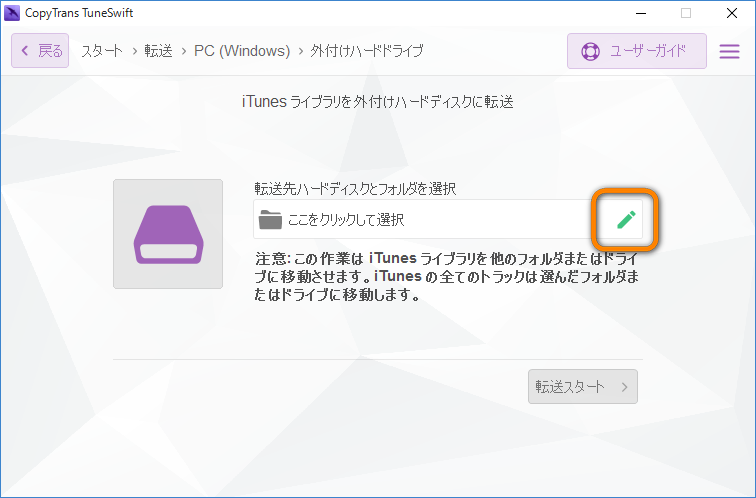The height and width of the screenshot is (498, 756).
Task: Close the CopyTrans TuneSwift window
Action: (x=731, y=13)
